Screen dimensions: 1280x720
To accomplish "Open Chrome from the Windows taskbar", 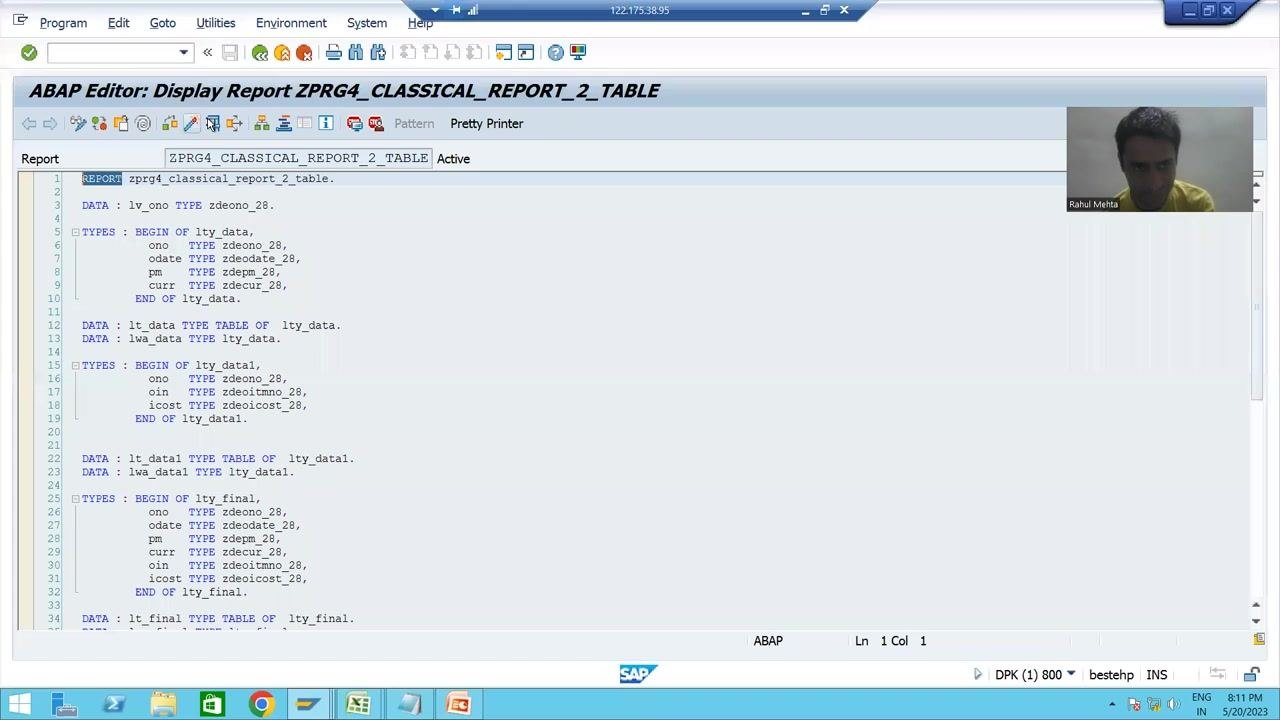I will point(261,704).
